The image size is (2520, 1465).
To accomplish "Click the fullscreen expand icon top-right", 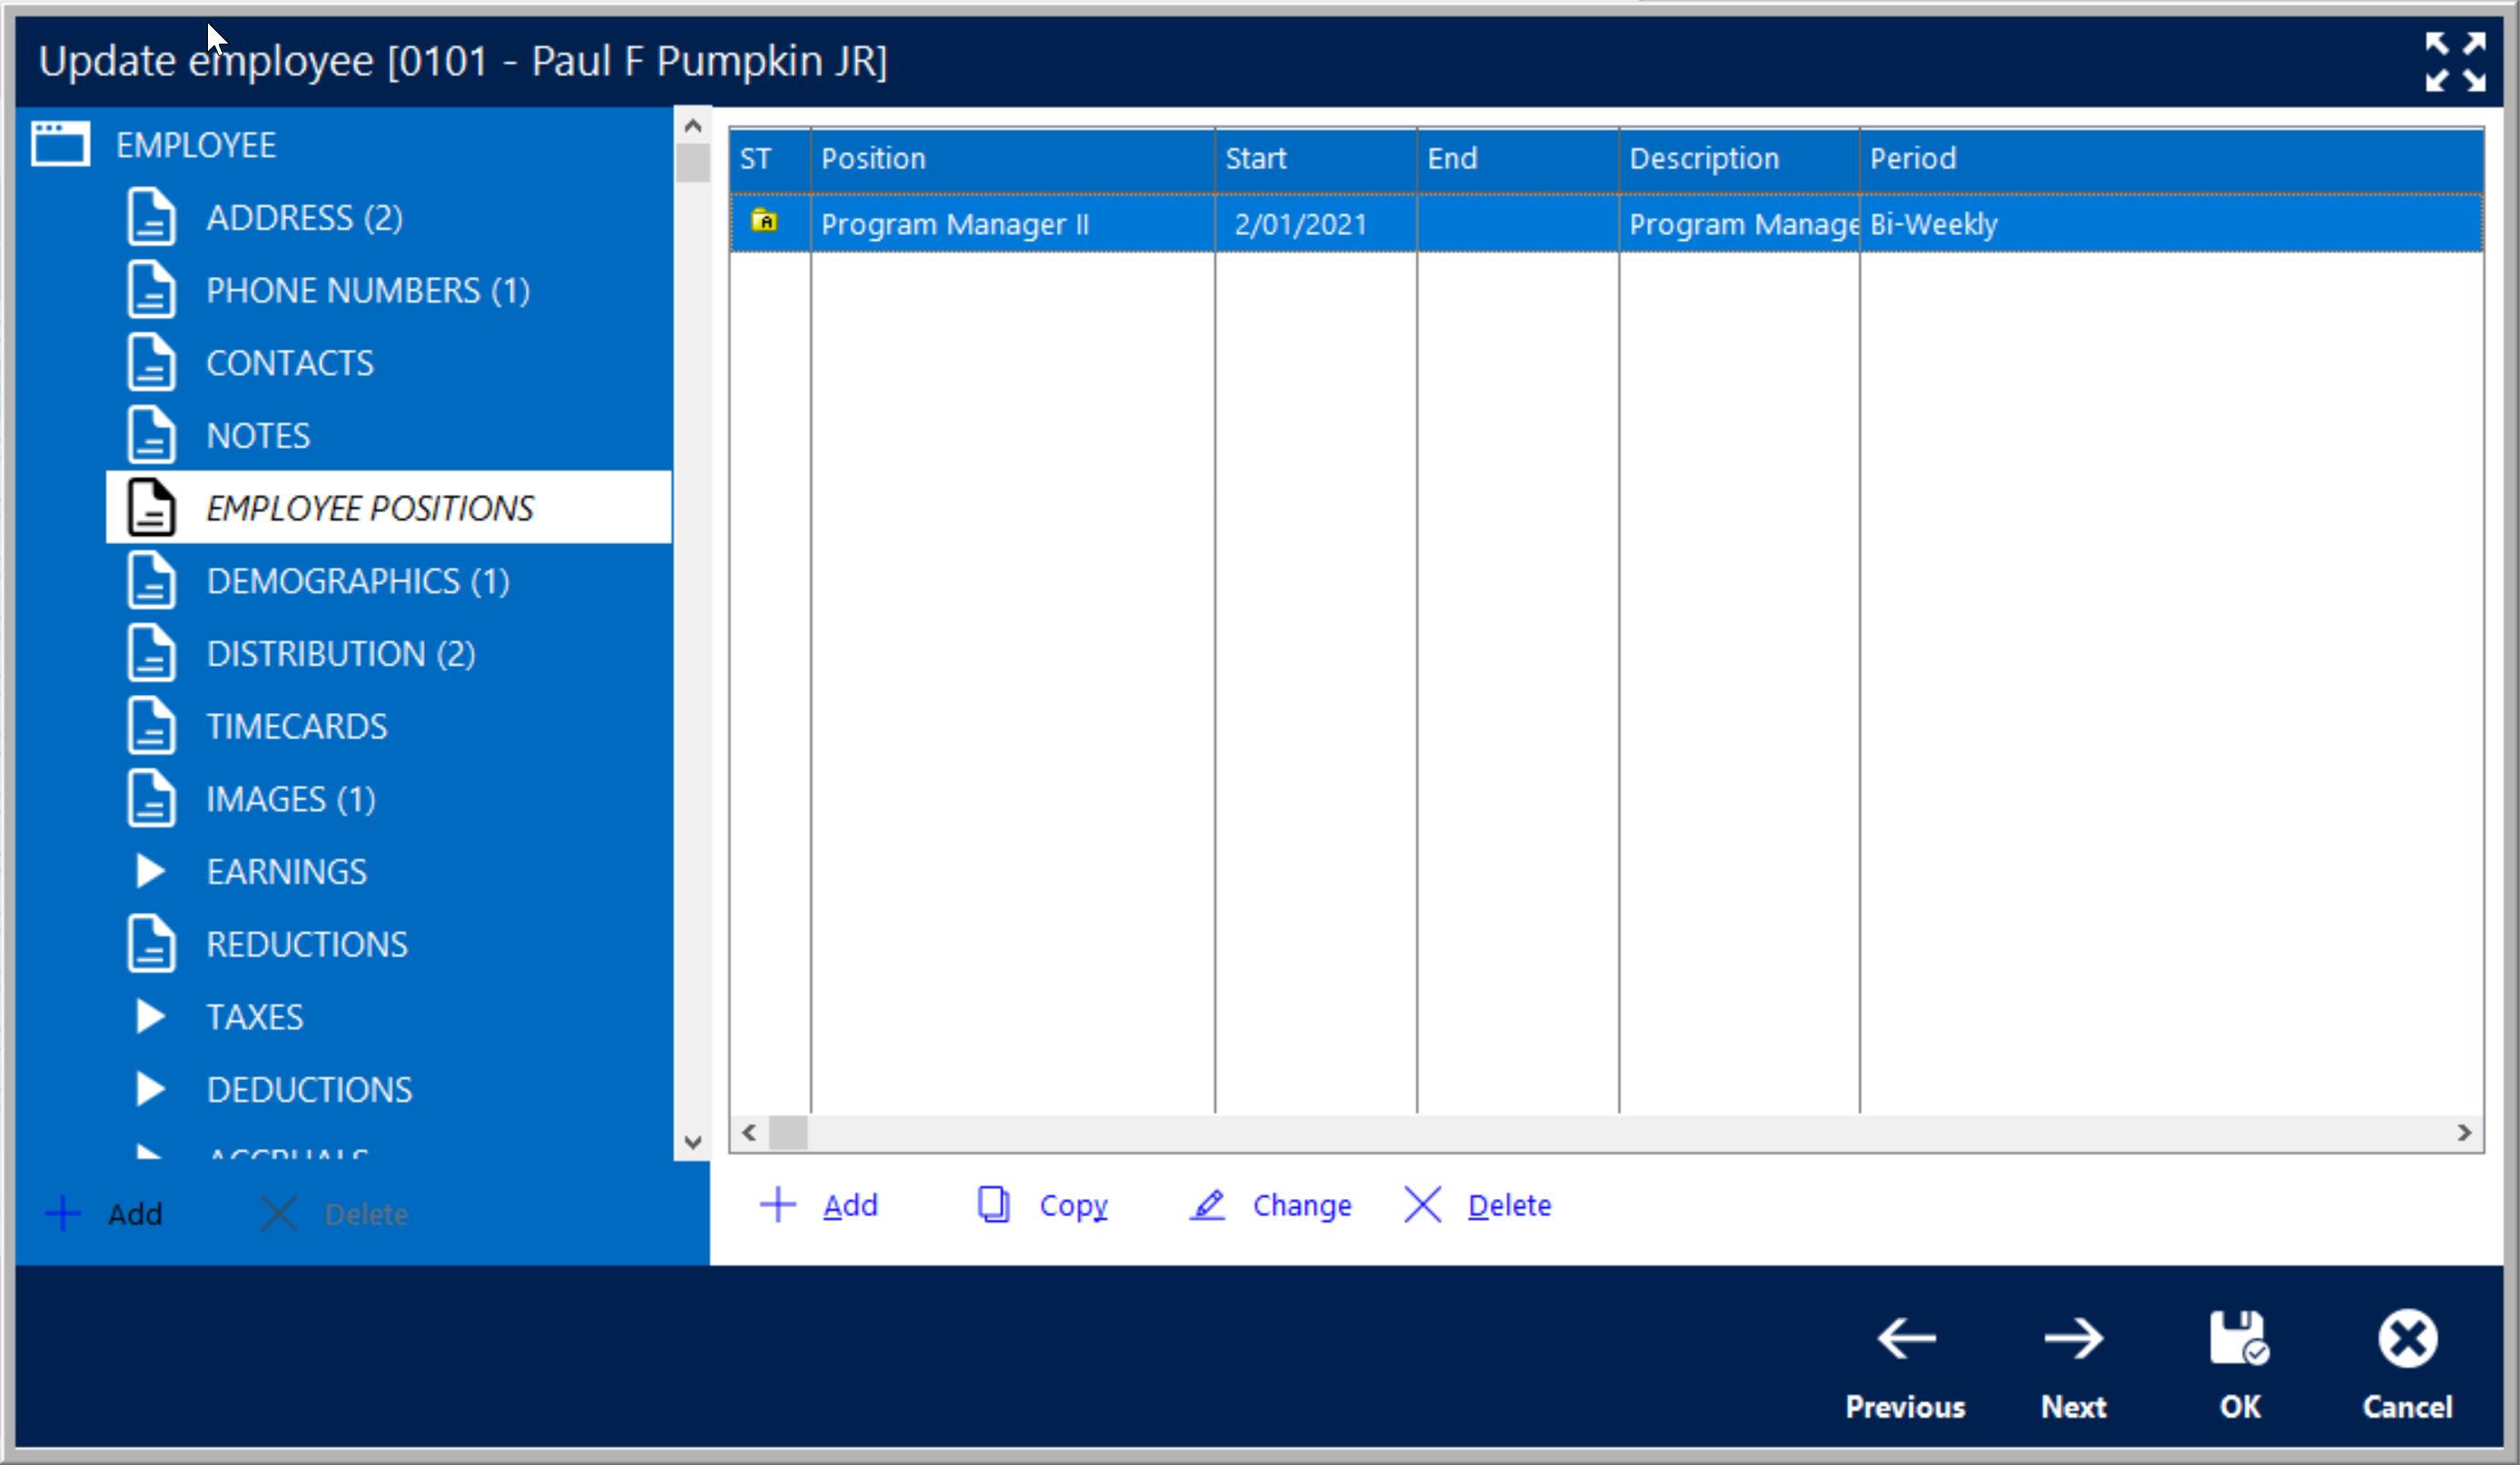I will click(2456, 61).
